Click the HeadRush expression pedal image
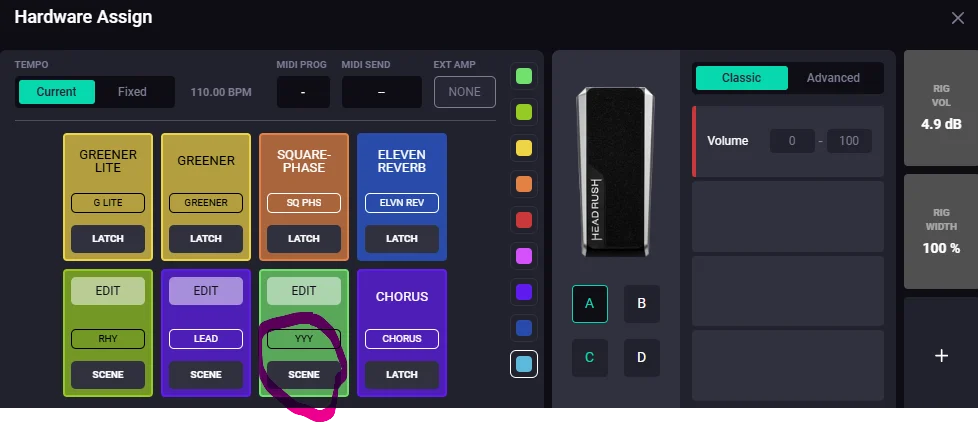This screenshot has height=423, width=978. (616, 172)
